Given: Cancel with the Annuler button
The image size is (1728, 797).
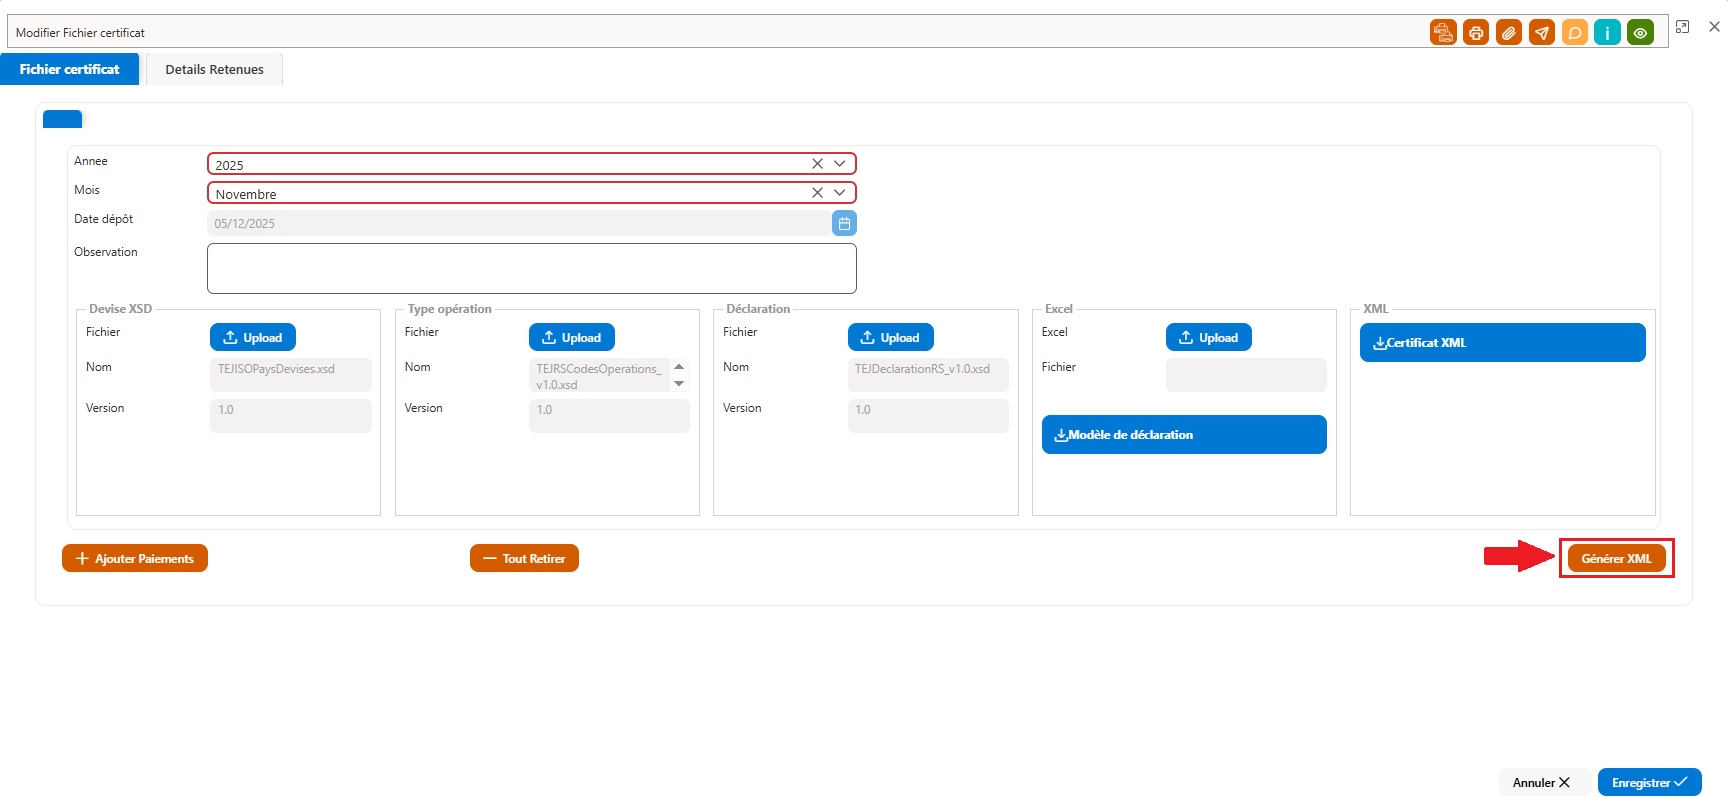Looking at the screenshot, I should coord(1542,782).
